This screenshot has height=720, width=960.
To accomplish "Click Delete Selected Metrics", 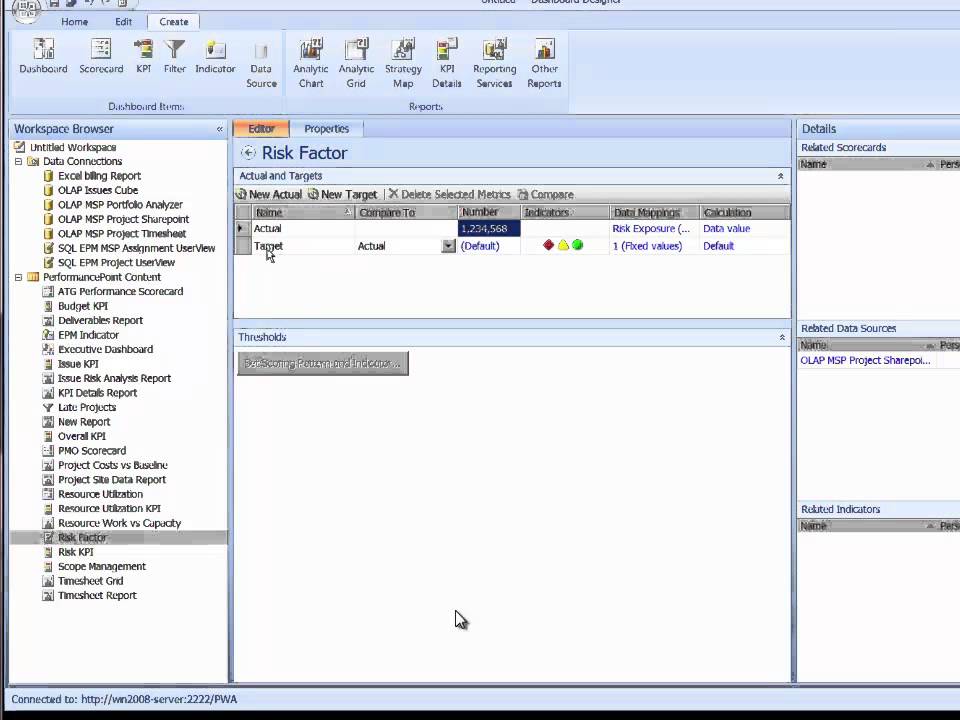I will 449,194.
